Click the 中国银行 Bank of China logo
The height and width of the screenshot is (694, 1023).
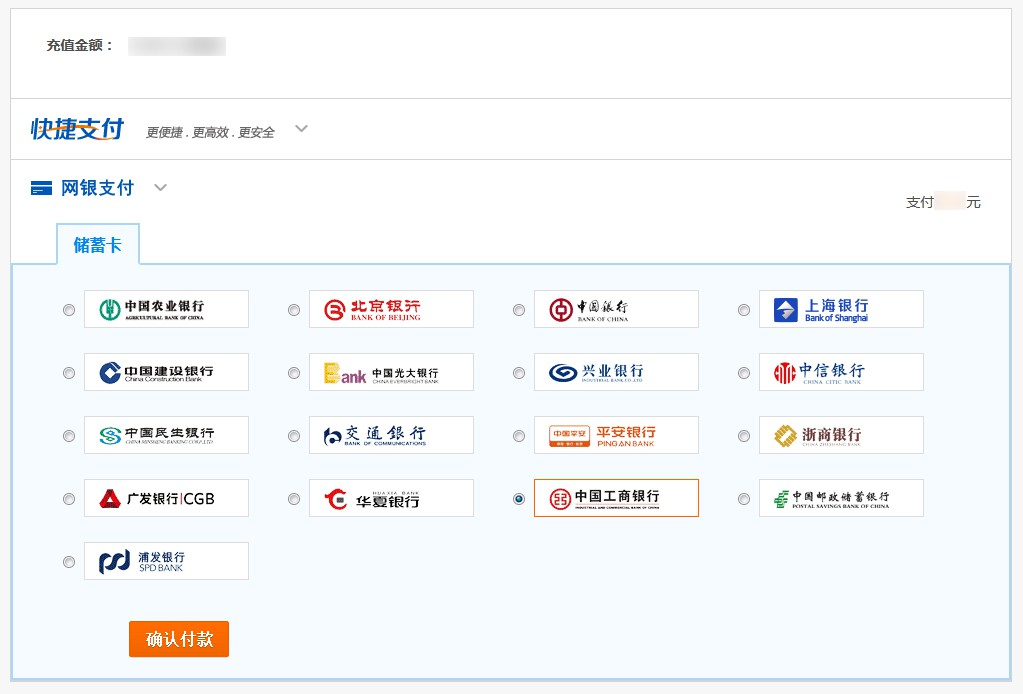tap(617, 309)
